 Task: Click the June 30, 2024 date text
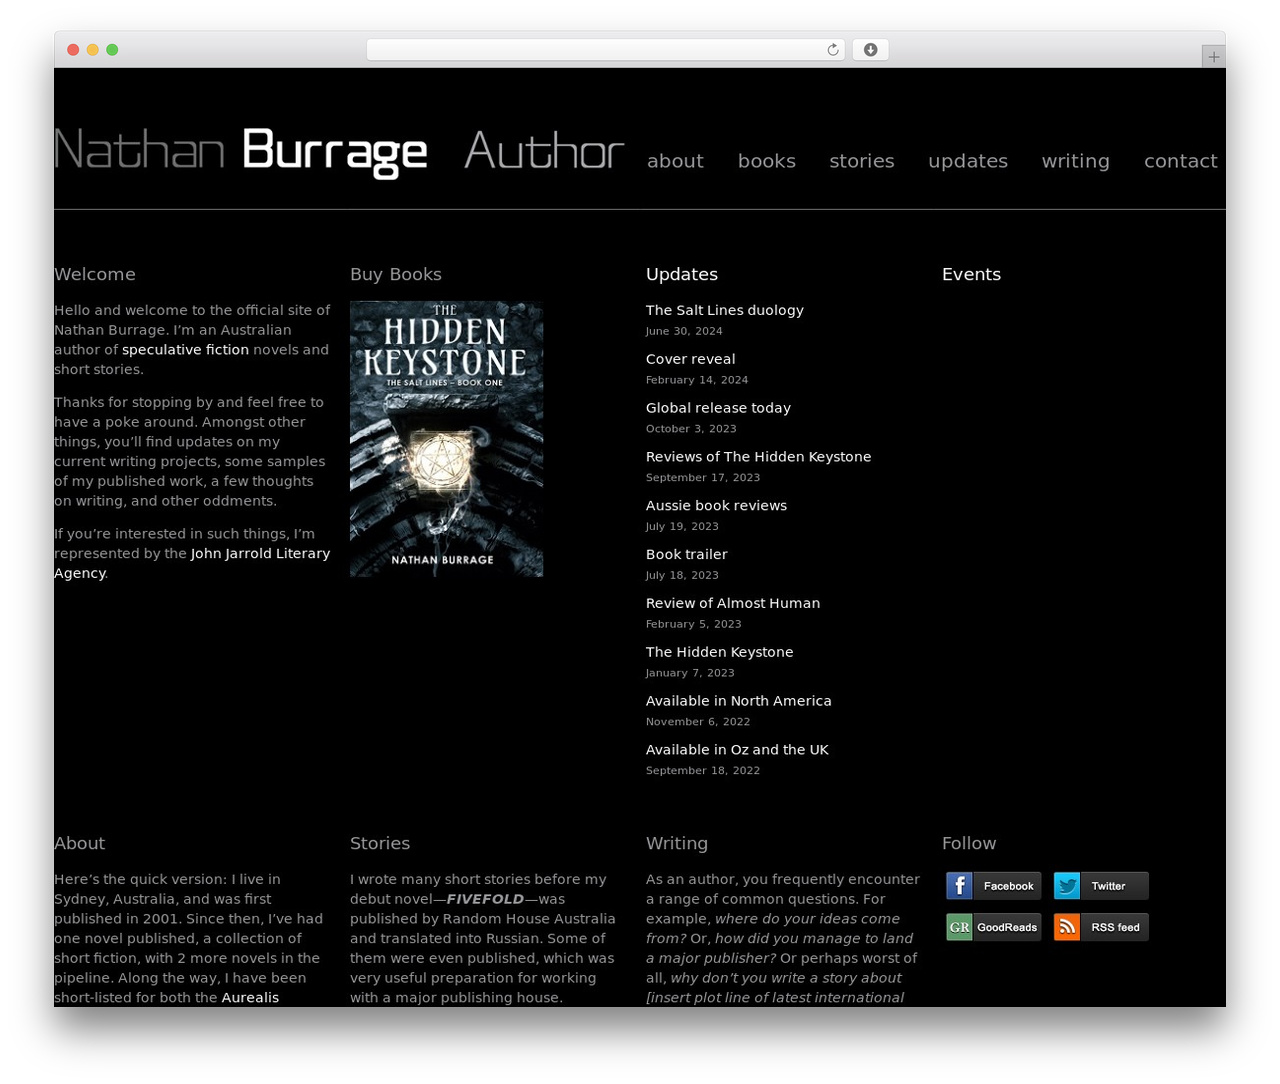(684, 331)
